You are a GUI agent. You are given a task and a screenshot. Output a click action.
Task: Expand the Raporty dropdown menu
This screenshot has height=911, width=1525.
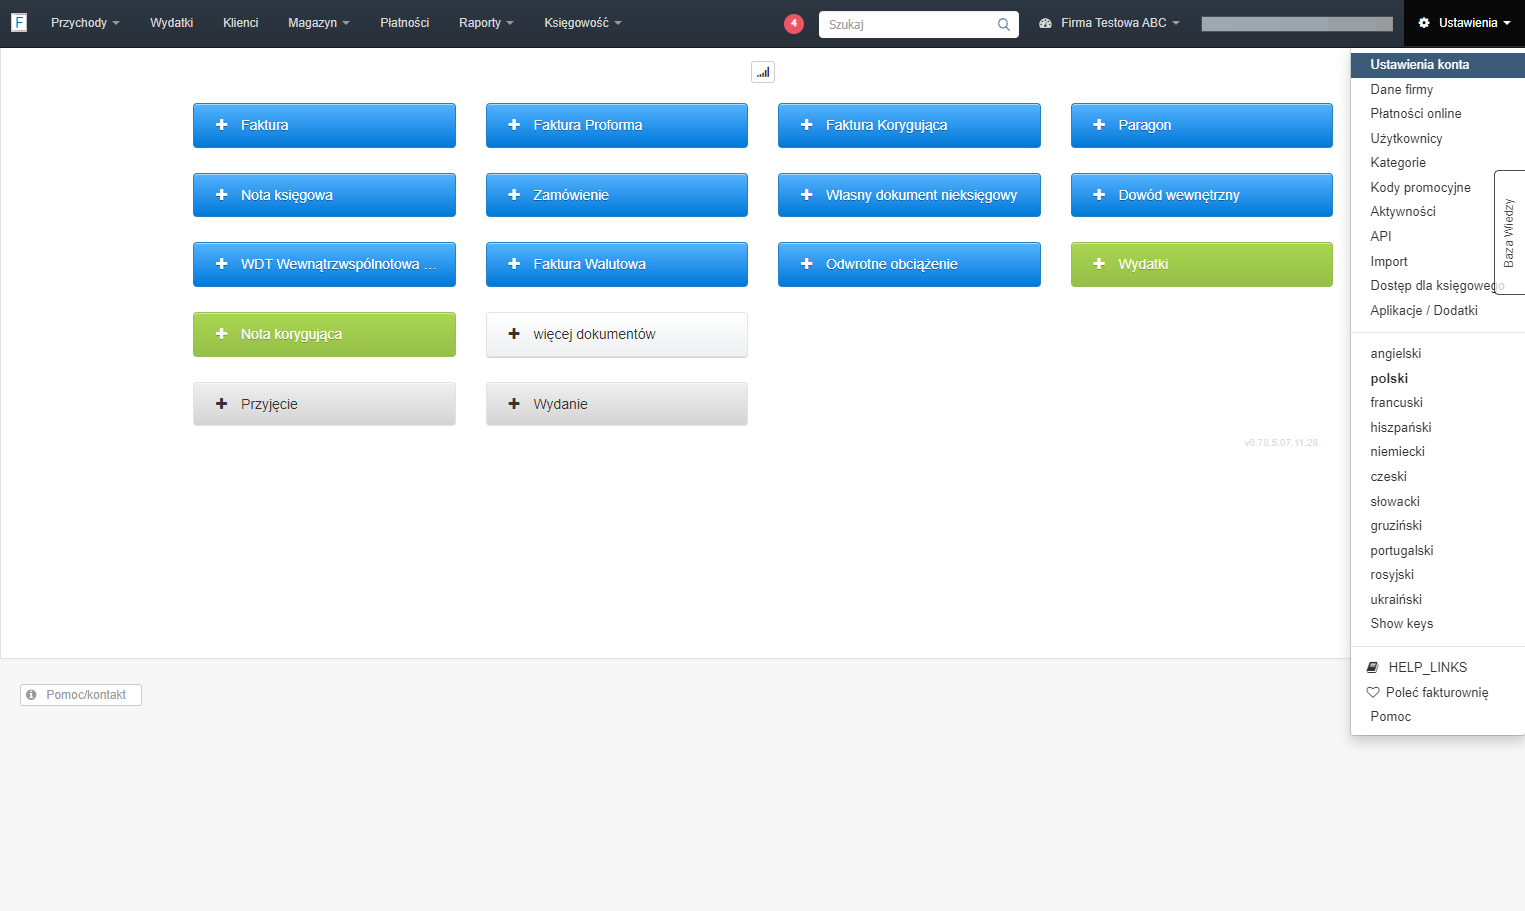click(x=486, y=23)
